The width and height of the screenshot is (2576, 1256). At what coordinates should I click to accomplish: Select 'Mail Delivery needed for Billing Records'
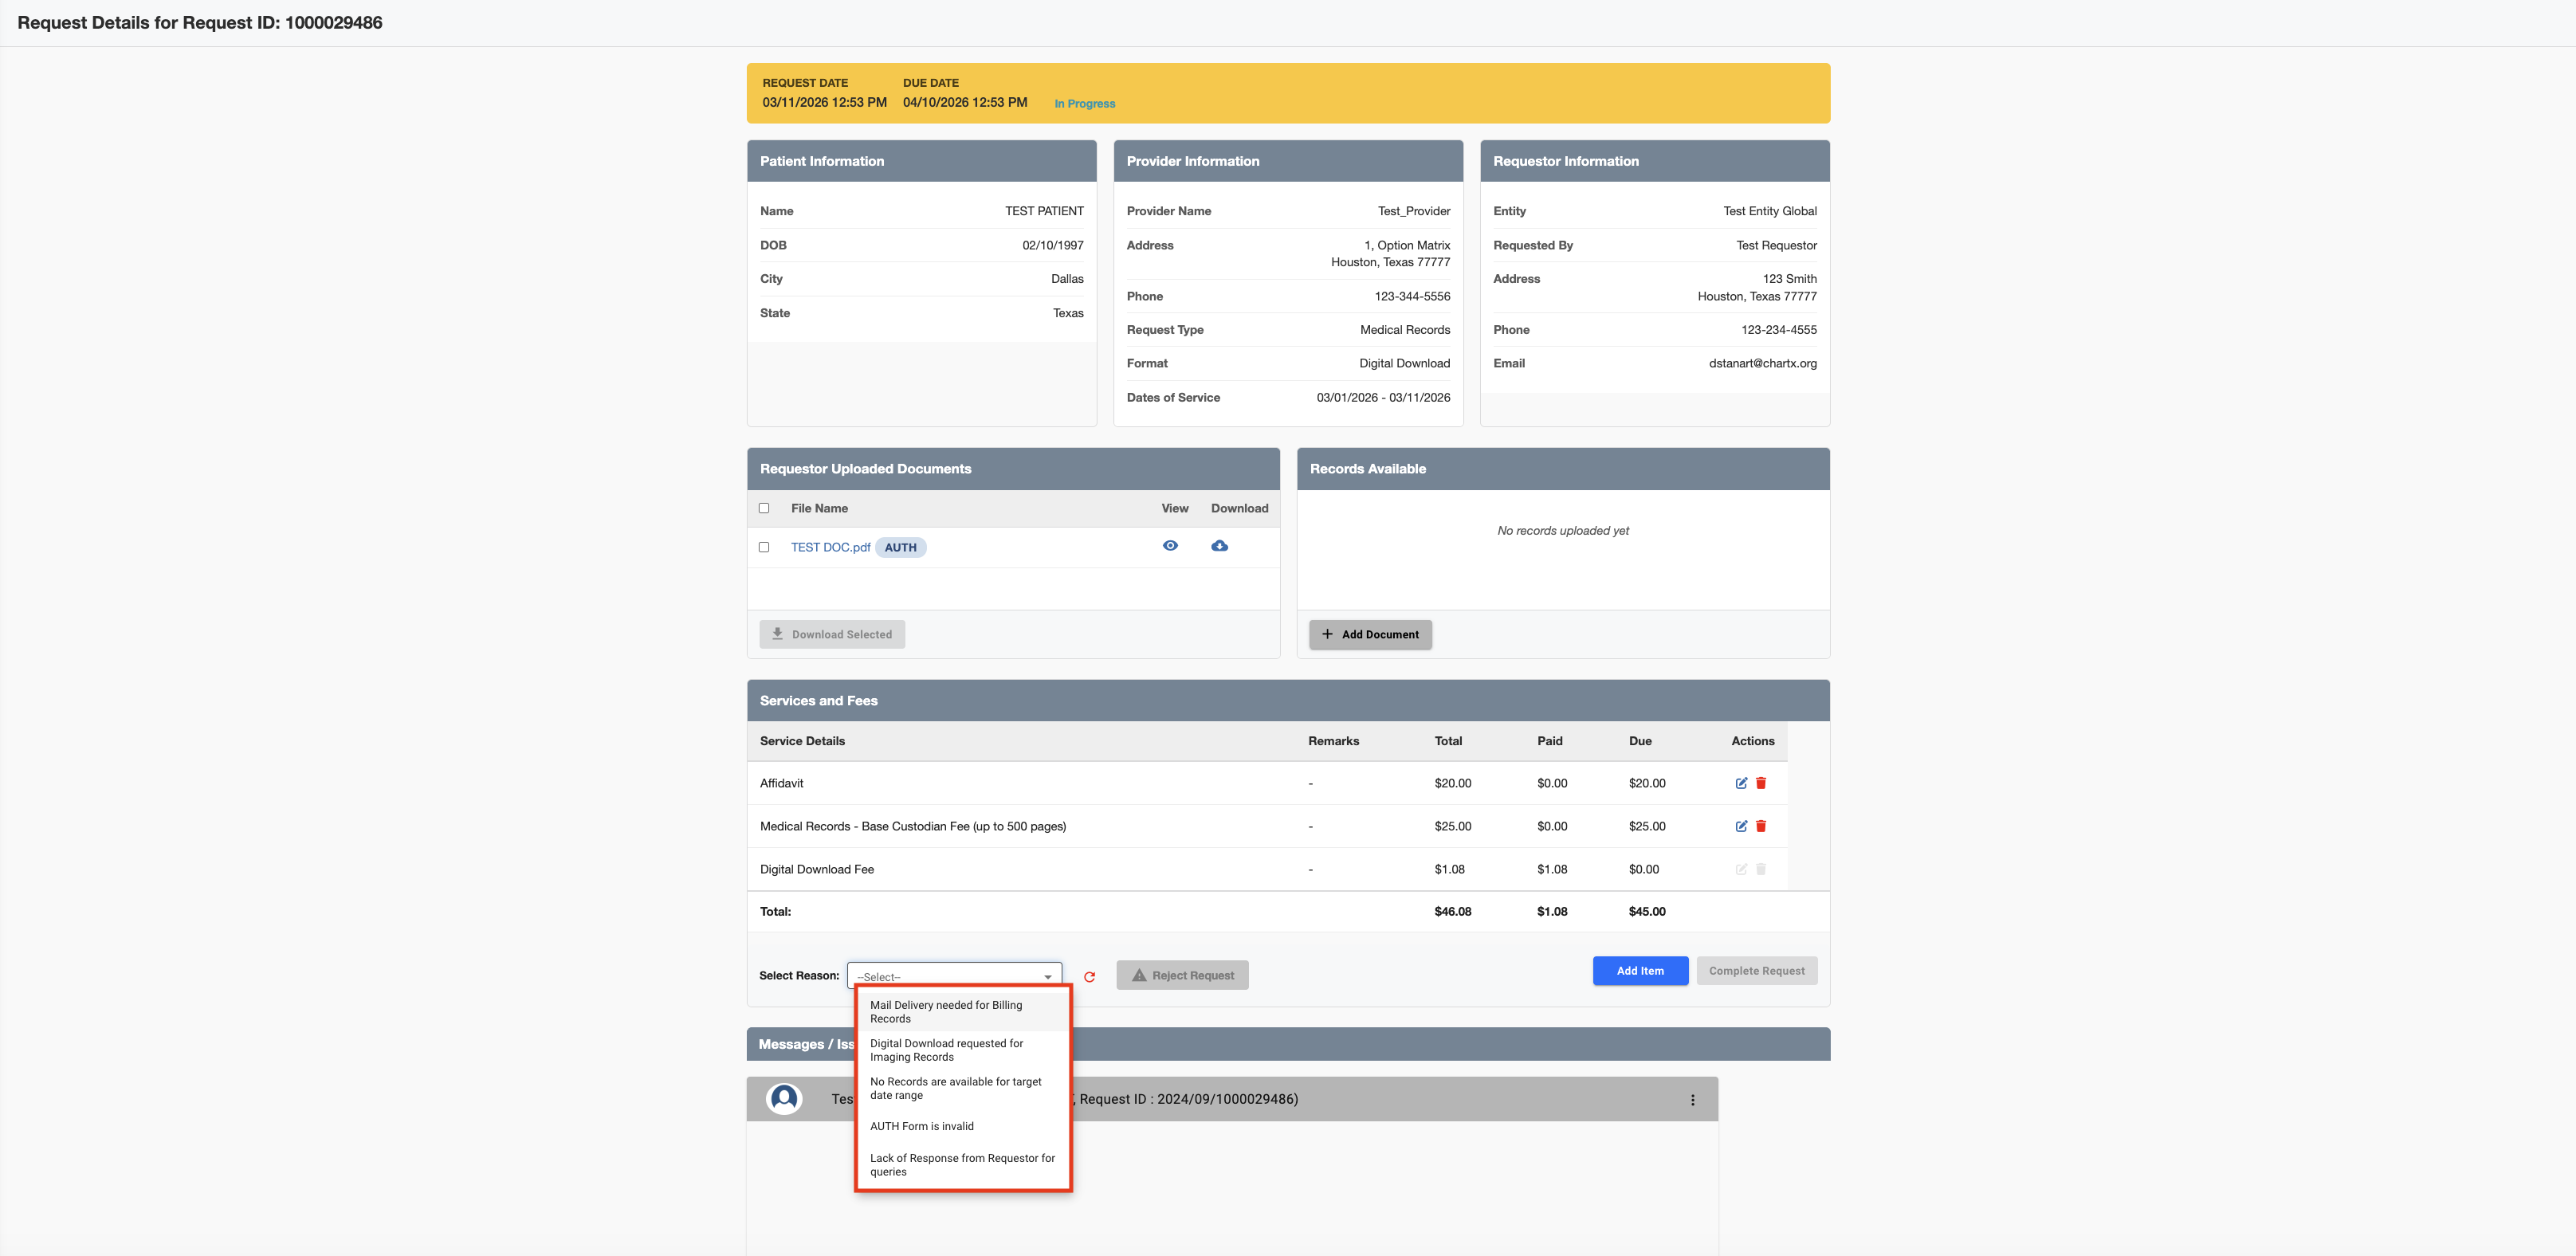[x=945, y=1012]
